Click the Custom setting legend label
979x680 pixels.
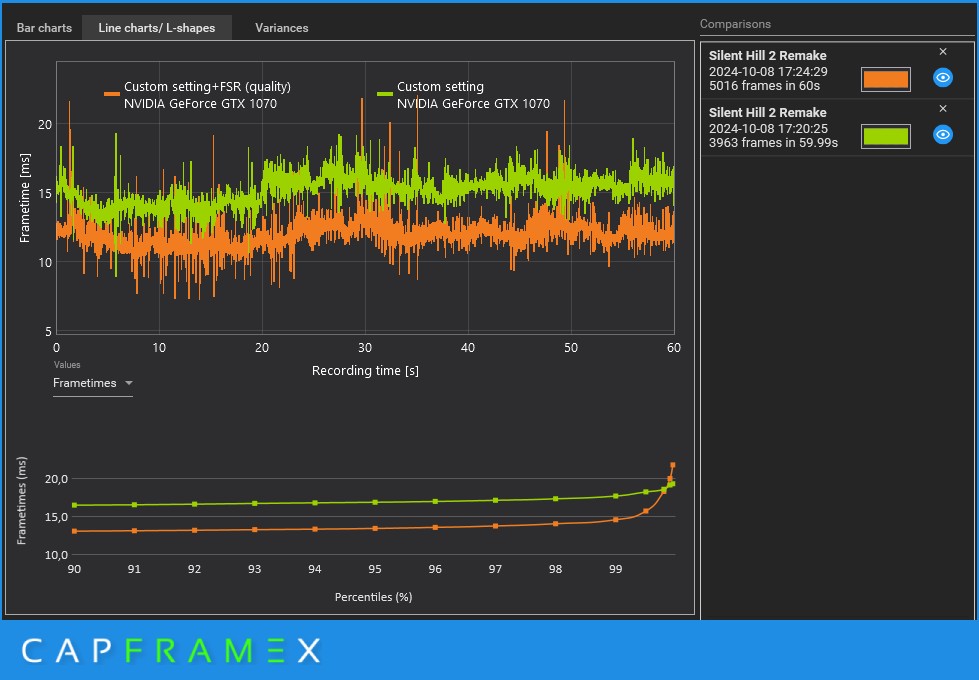pyautogui.click(x=440, y=87)
